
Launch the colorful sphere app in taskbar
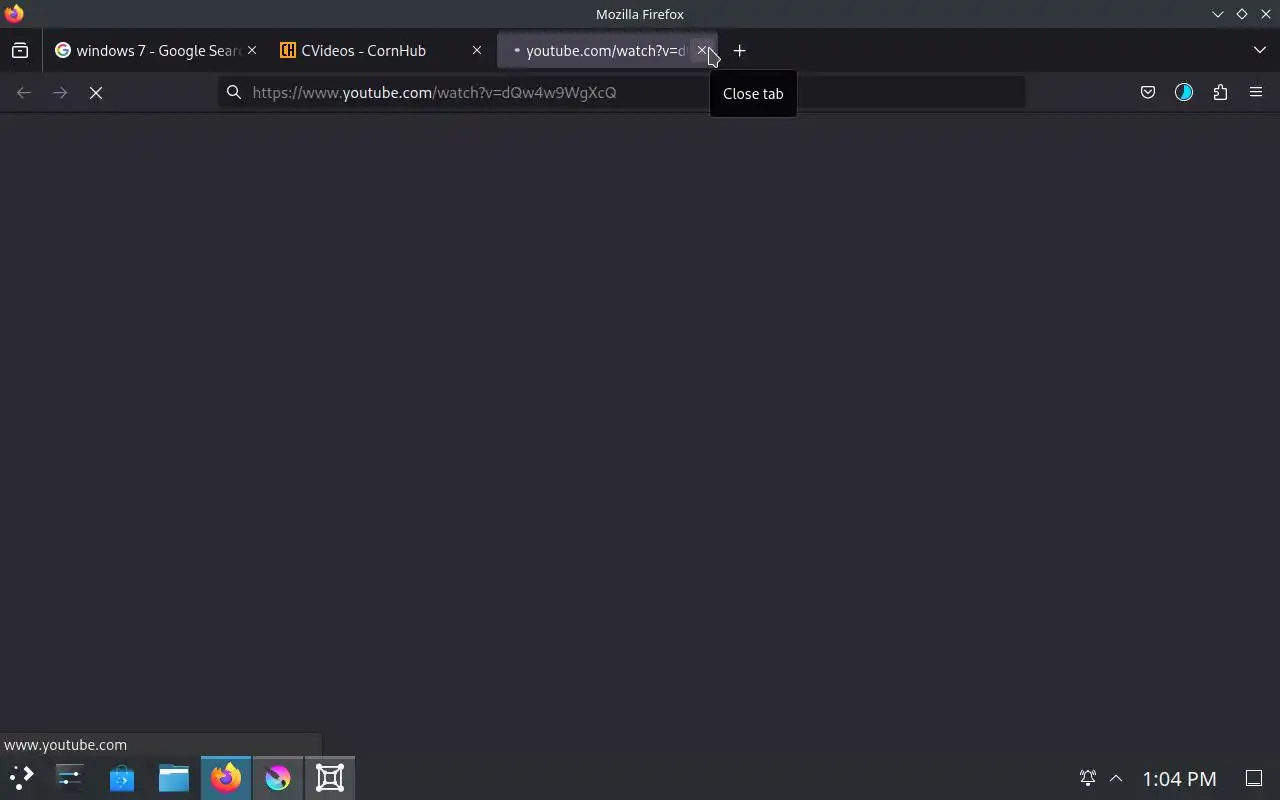[278, 777]
